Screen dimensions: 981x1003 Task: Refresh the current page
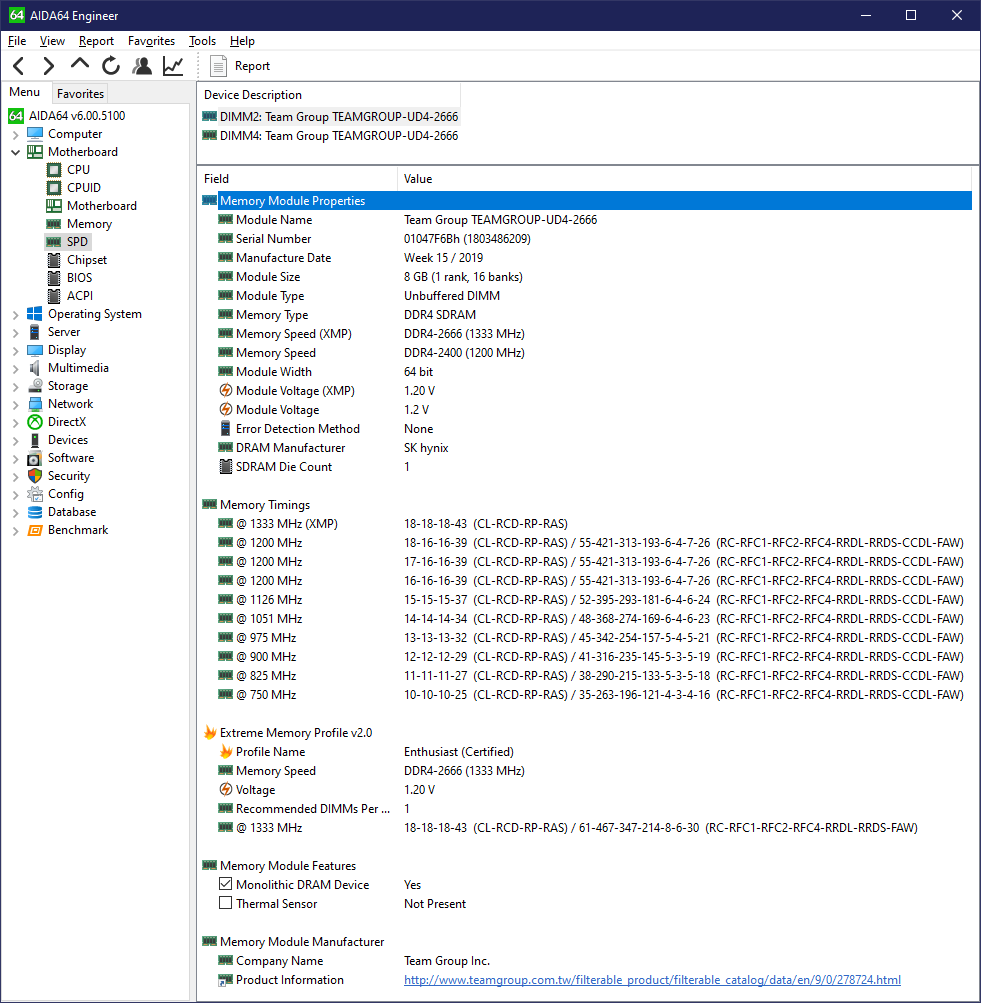111,65
